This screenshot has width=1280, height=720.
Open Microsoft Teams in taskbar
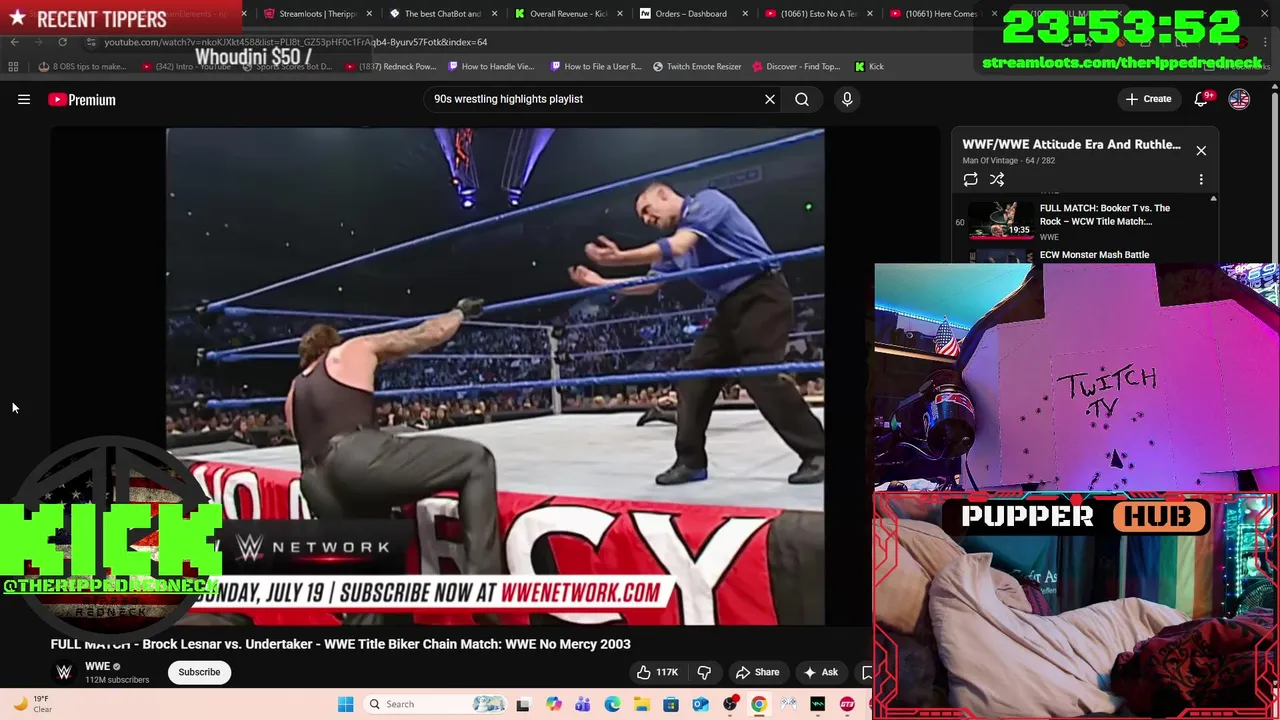coord(583,704)
